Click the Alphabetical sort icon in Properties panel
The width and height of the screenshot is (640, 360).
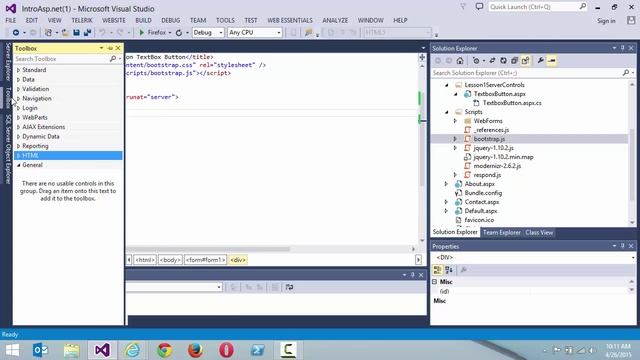coord(449,270)
